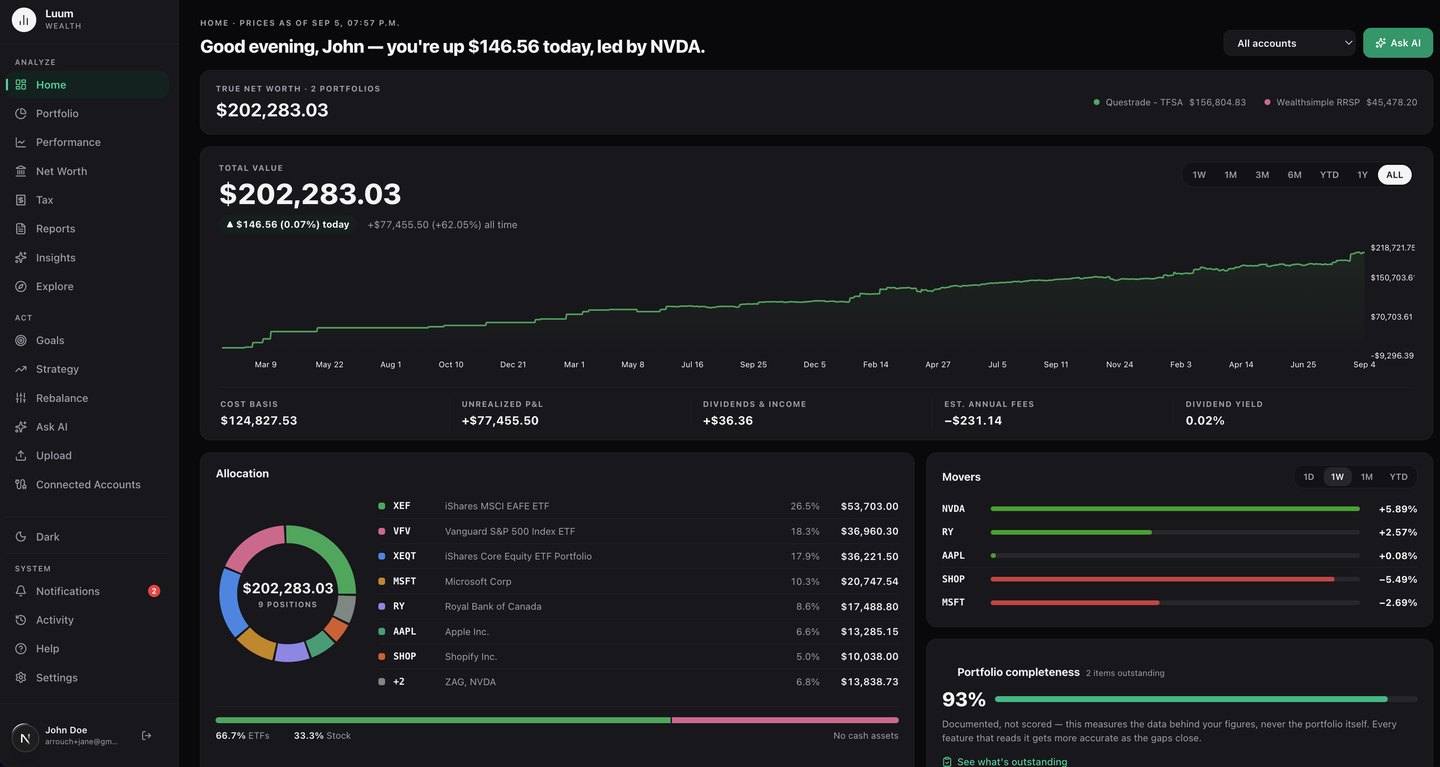Open the Reports menu item

[88, 229]
